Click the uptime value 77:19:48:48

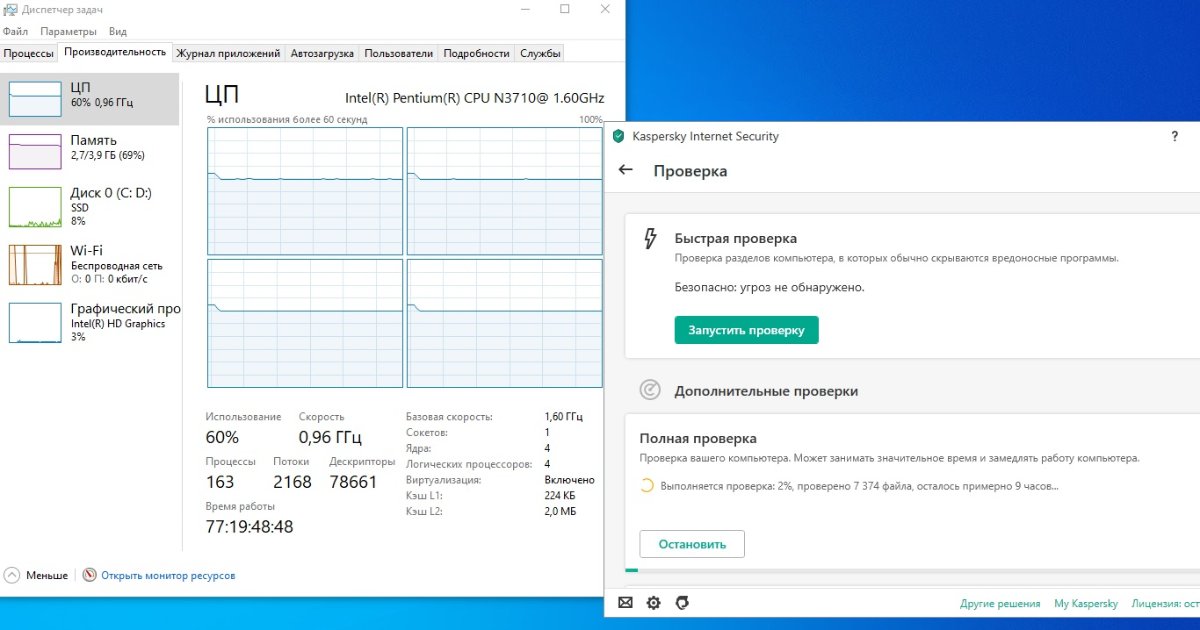(249, 526)
